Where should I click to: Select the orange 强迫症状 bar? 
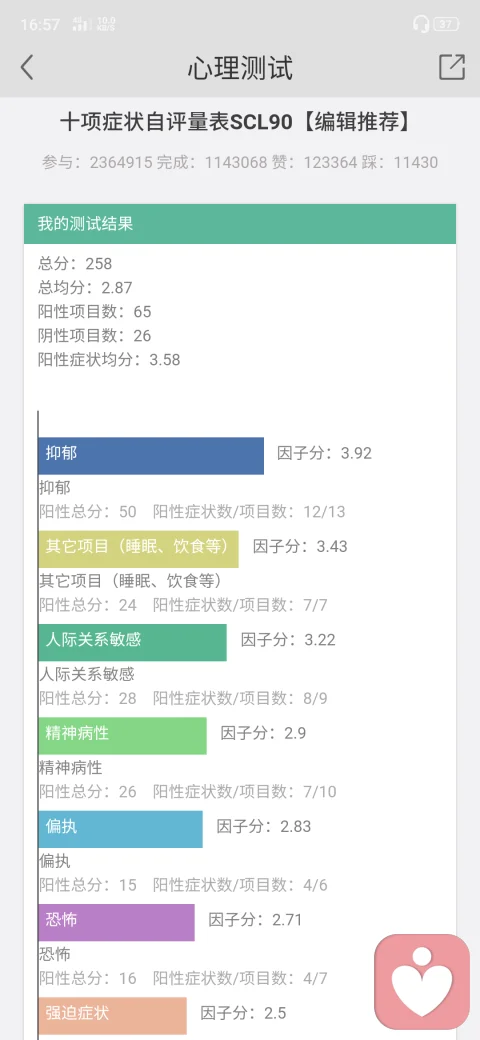pyautogui.click(x=113, y=1015)
